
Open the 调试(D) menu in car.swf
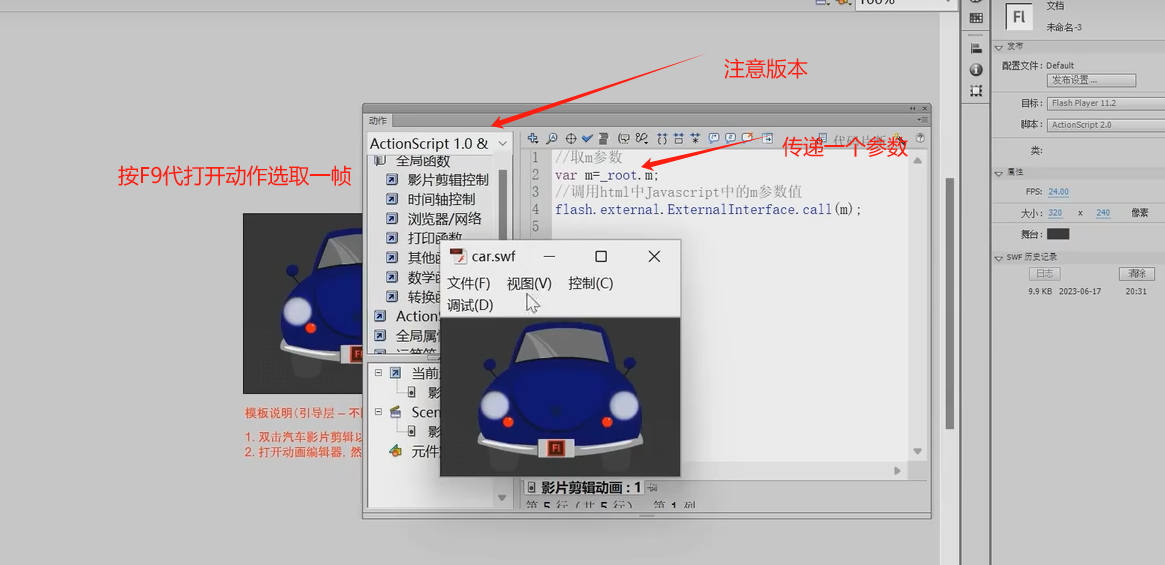tap(470, 305)
